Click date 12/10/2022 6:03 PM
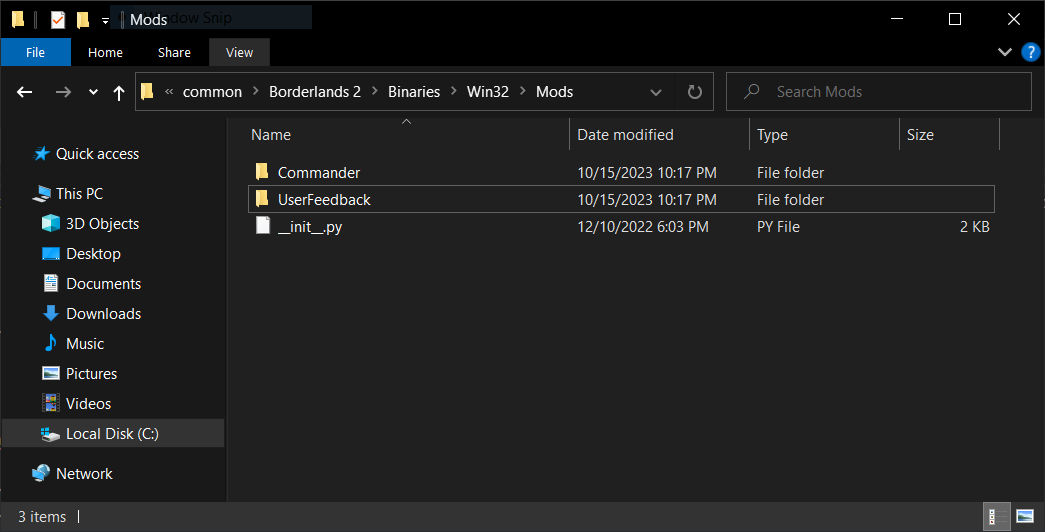 pyautogui.click(x=642, y=227)
